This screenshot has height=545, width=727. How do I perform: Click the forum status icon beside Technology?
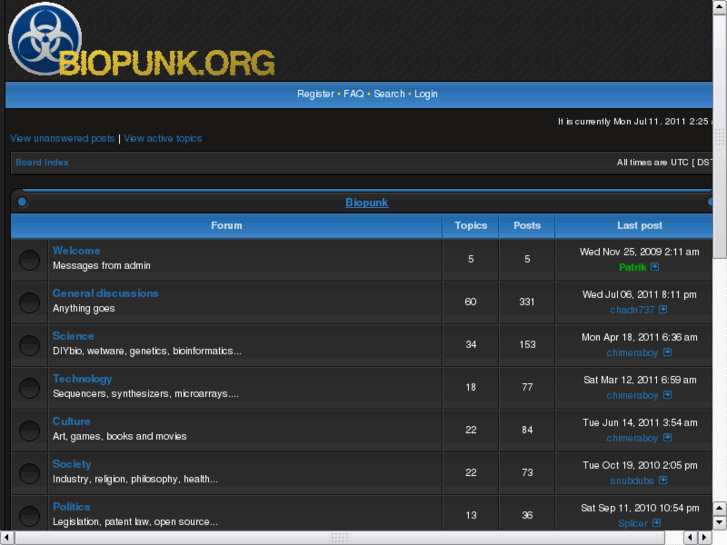pyautogui.click(x=29, y=388)
